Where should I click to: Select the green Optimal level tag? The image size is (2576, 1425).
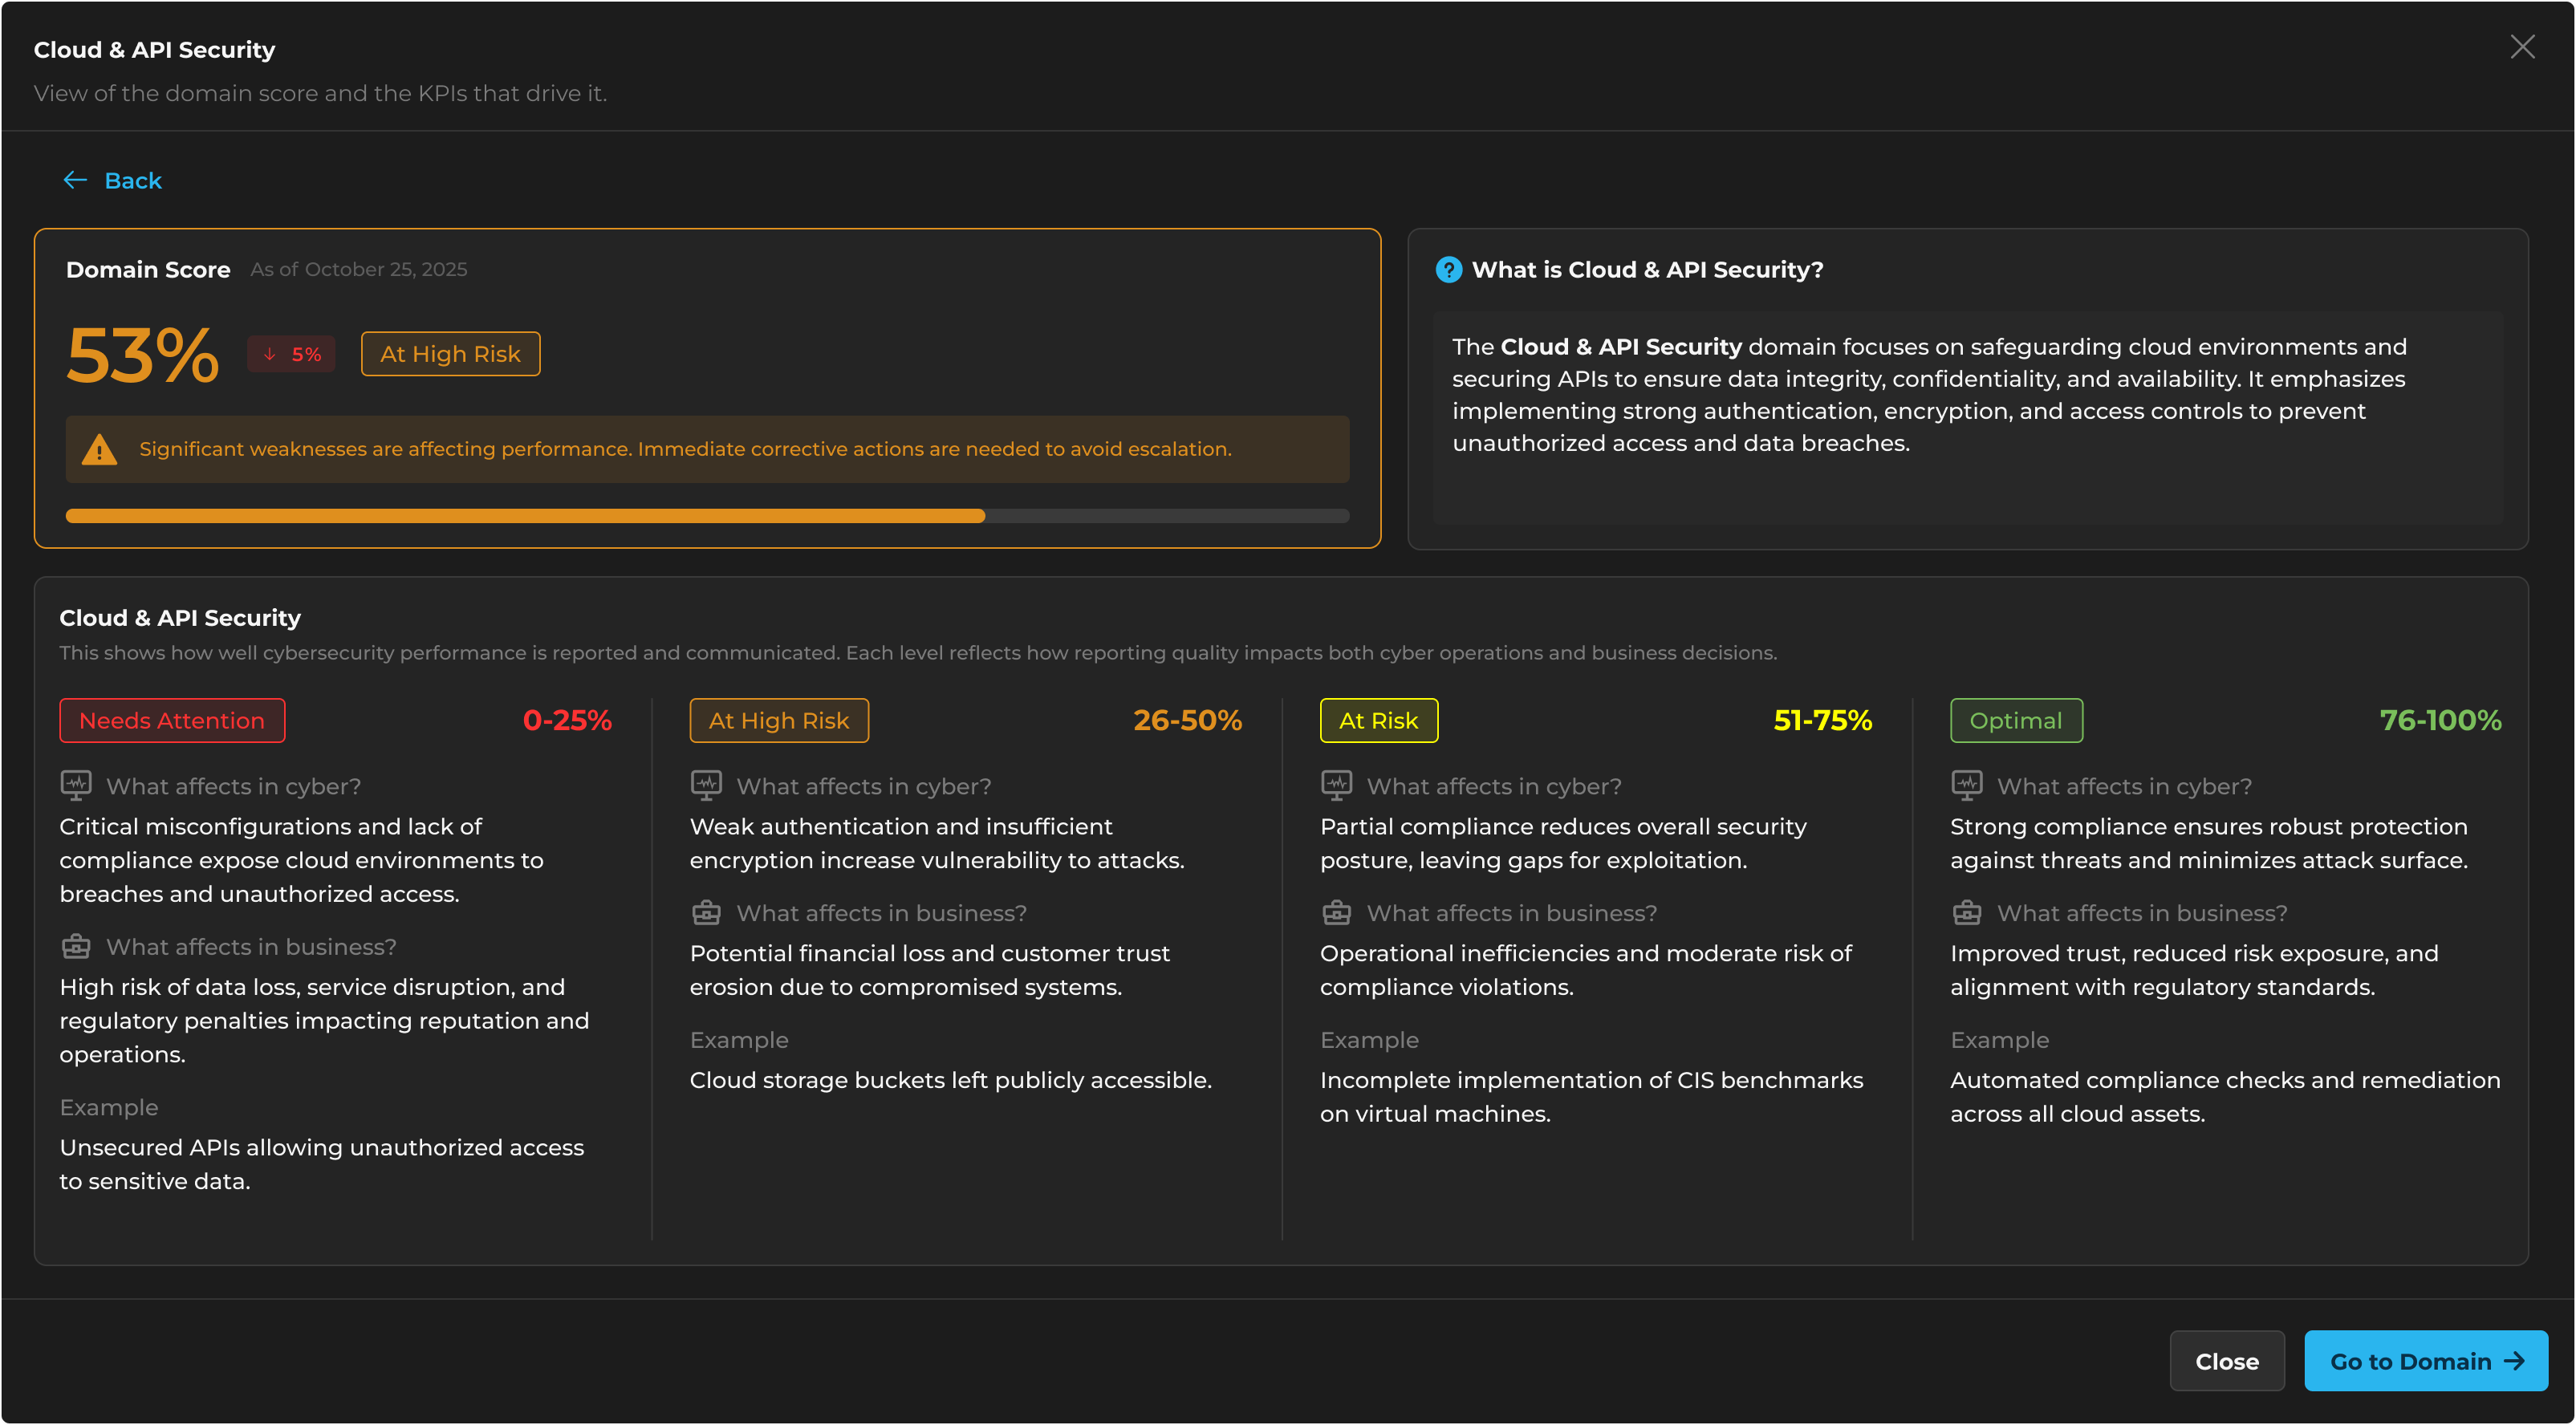click(2015, 720)
